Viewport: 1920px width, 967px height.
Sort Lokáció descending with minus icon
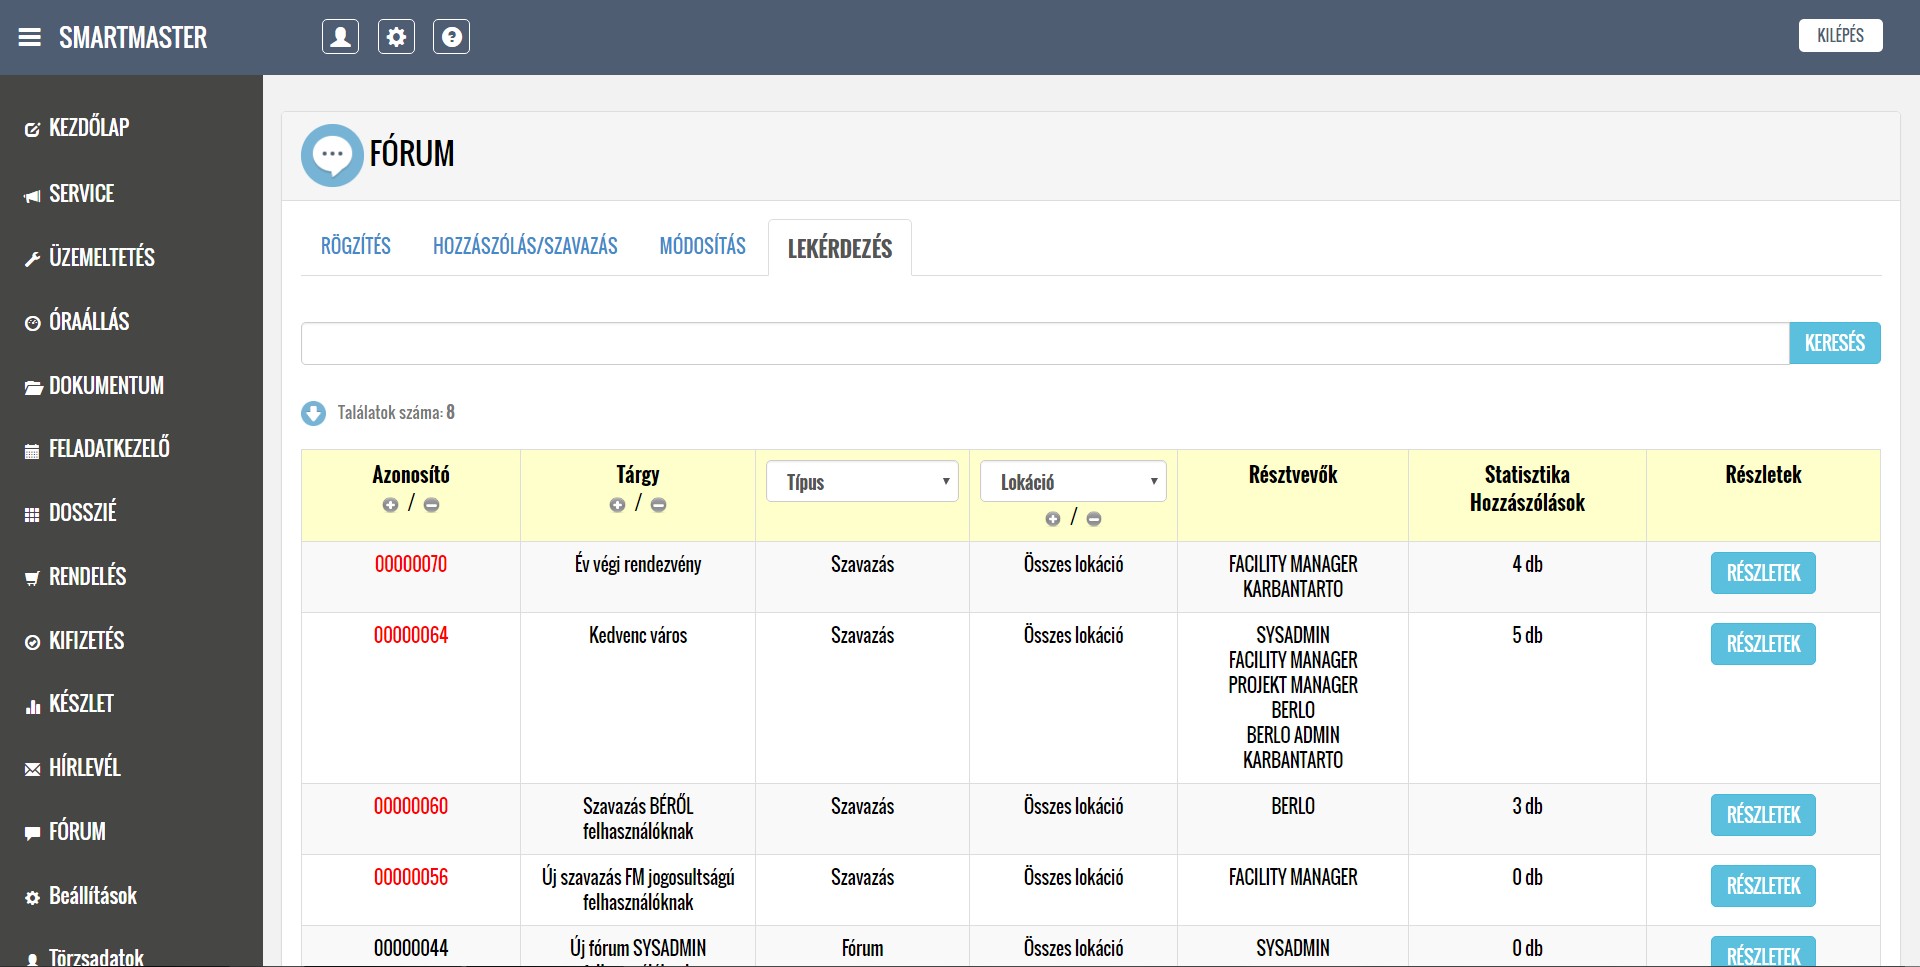pyautogui.click(x=1094, y=519)
